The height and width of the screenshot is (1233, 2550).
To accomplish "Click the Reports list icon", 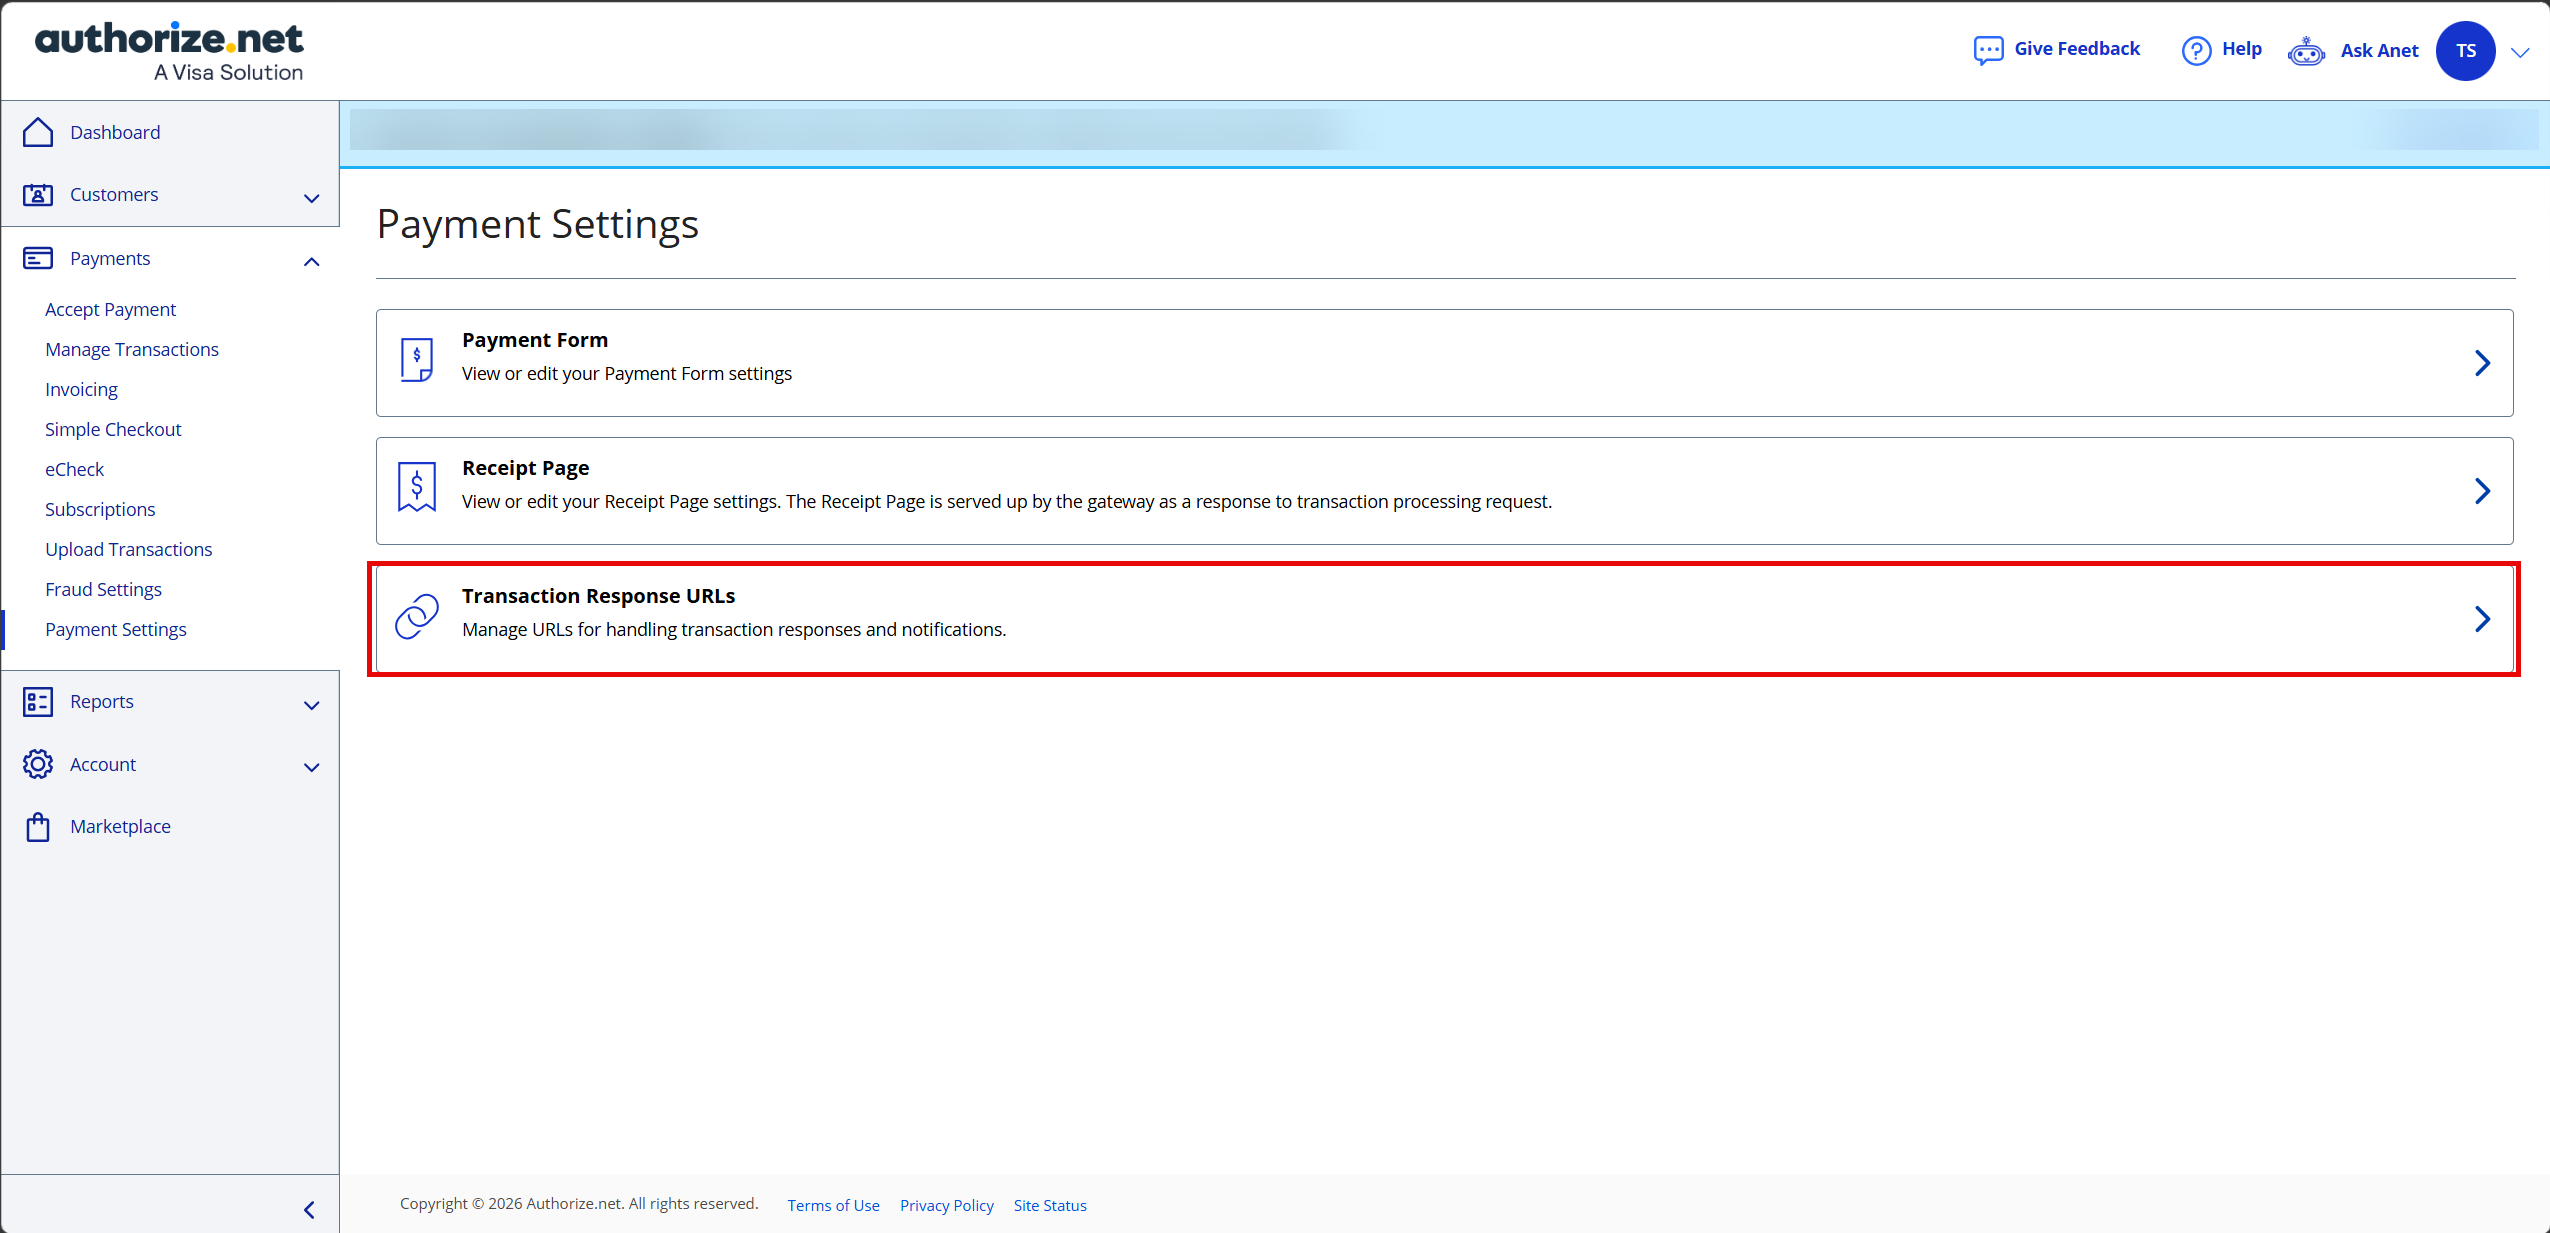I will coord(38,702).
